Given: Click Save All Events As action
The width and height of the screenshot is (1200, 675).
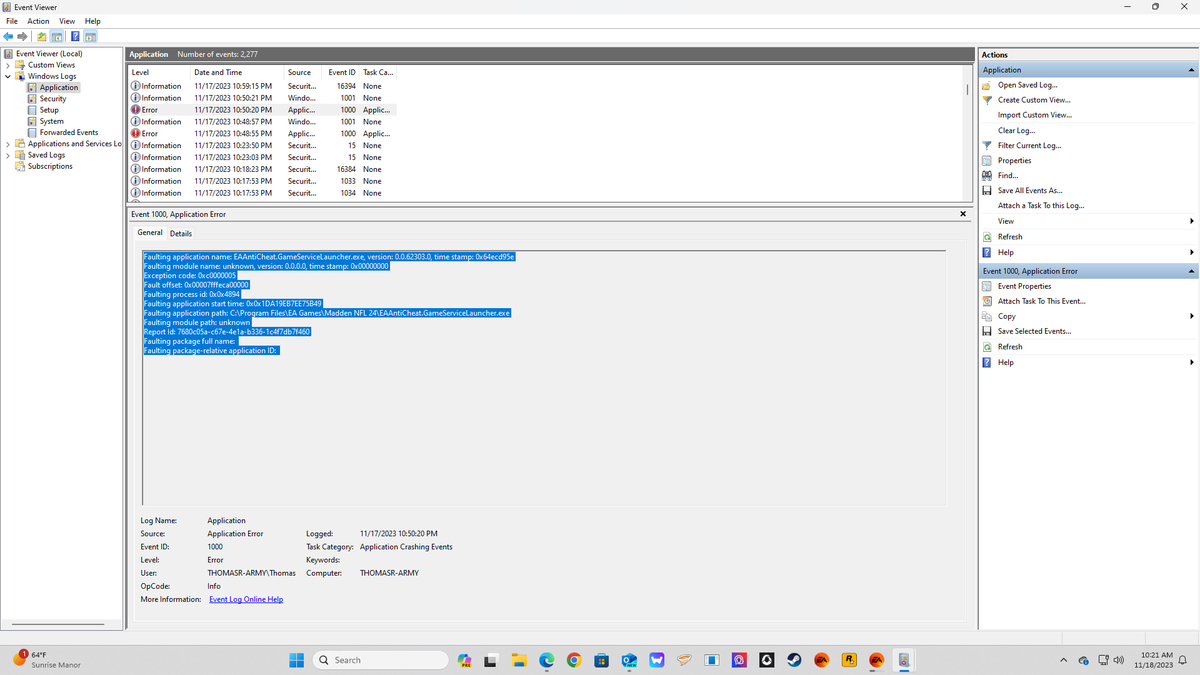Looking at the screenshot, I should tap(1030, 191).
